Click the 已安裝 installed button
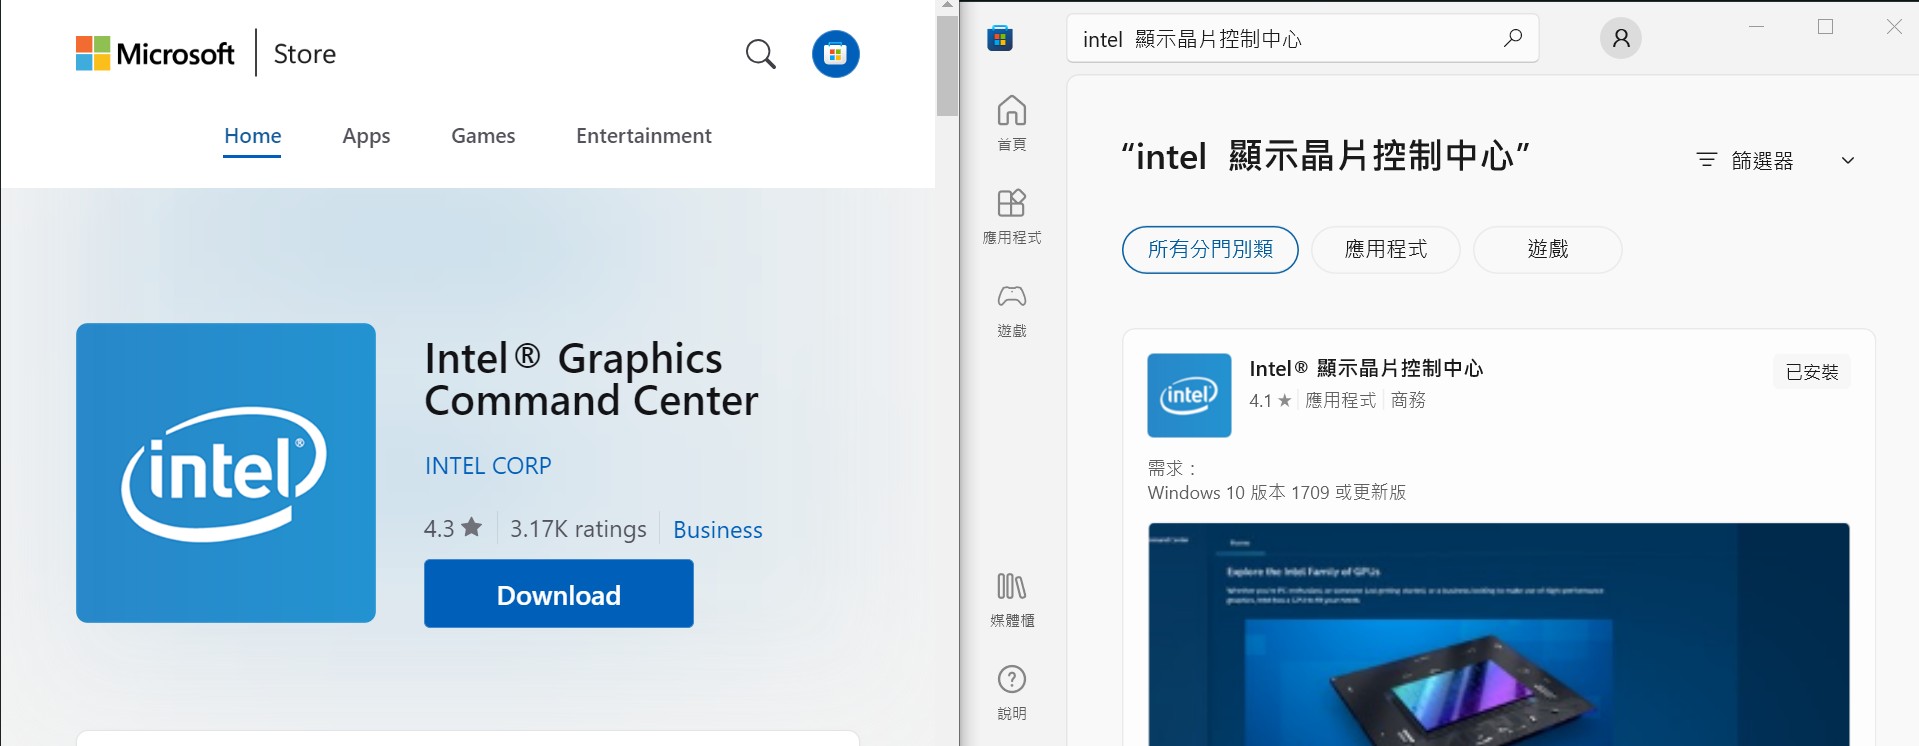1919x746 pixels. point(1812,372)
